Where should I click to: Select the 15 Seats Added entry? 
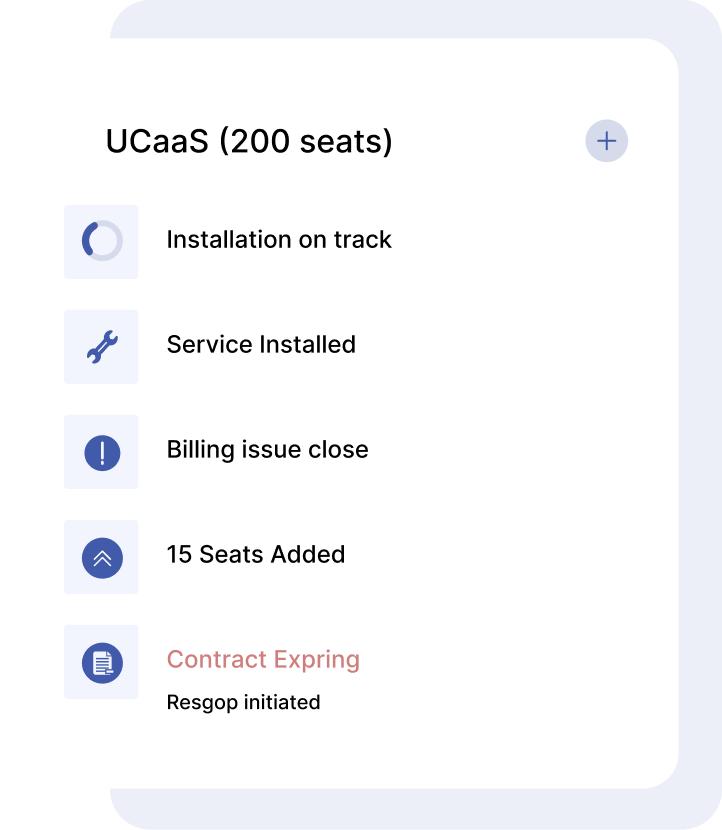coord(255,555)
